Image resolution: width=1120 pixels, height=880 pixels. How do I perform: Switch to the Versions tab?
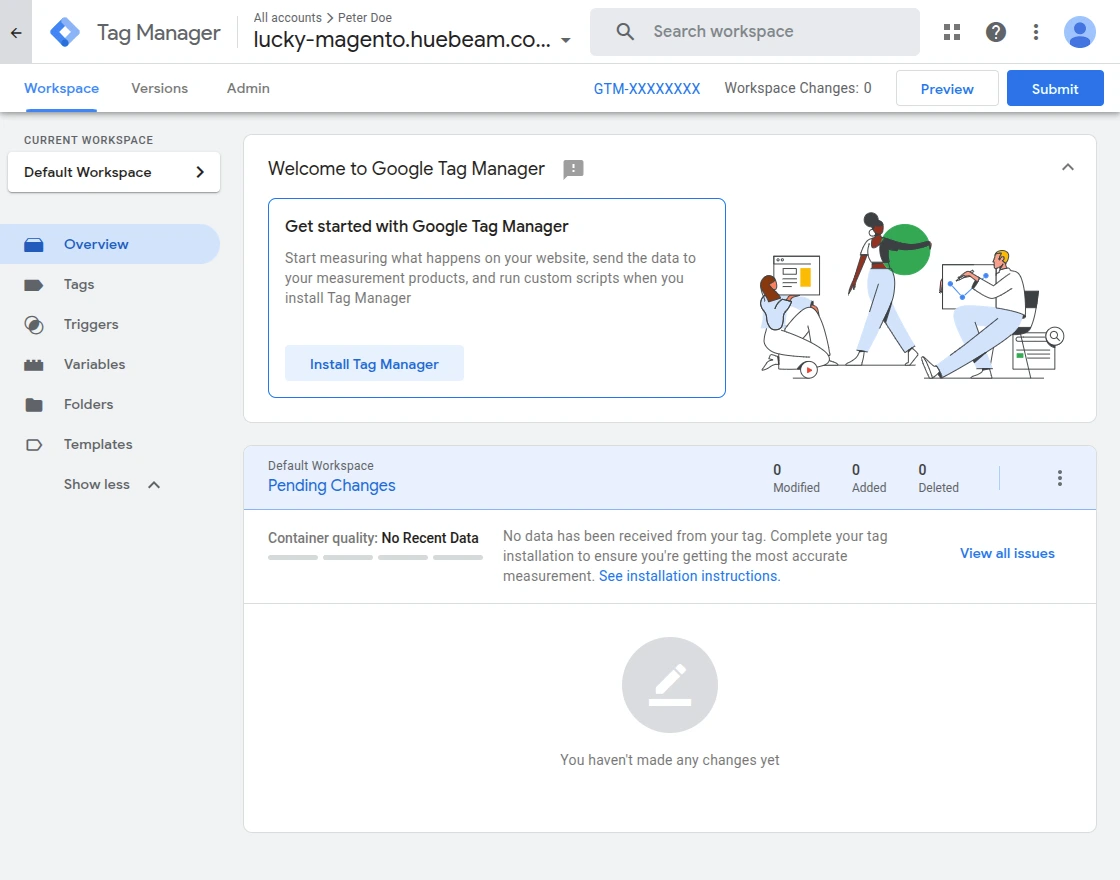159,88
